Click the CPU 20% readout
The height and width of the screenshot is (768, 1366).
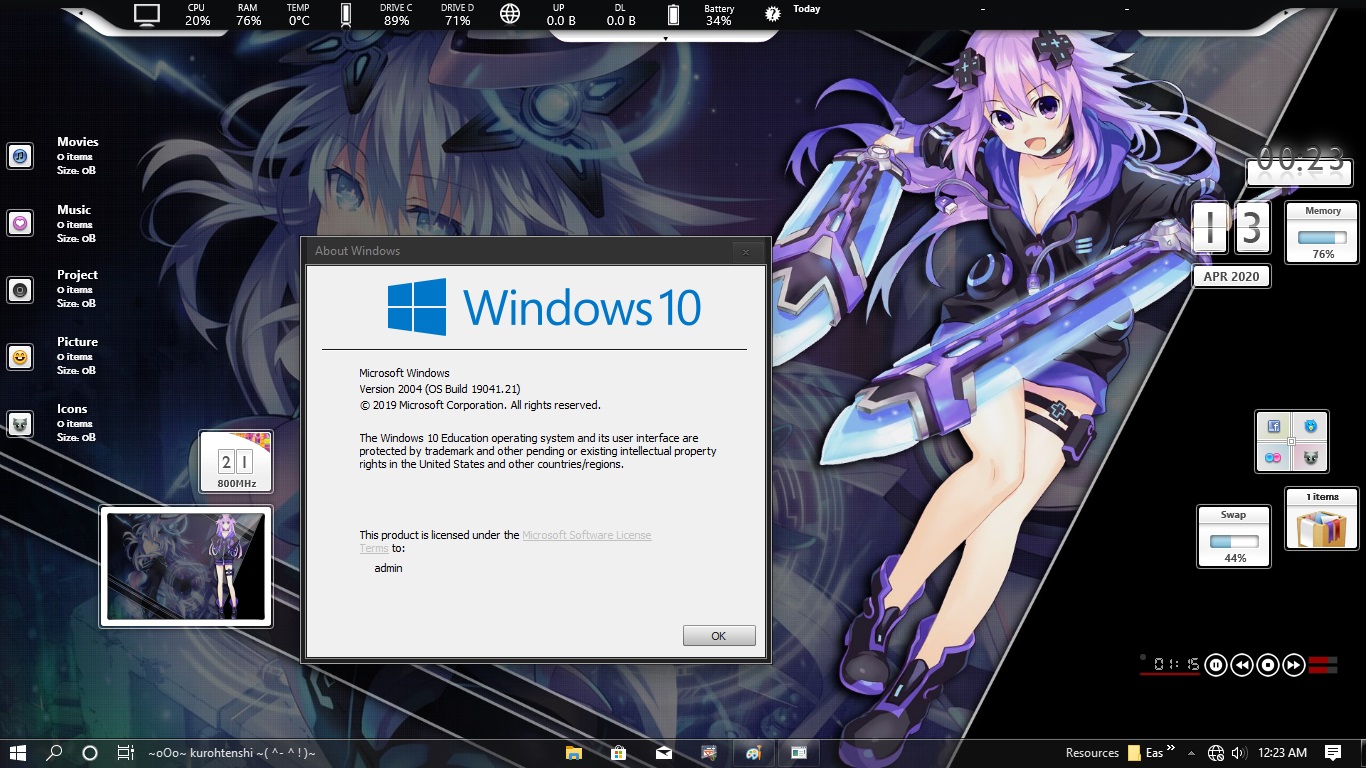197,14
